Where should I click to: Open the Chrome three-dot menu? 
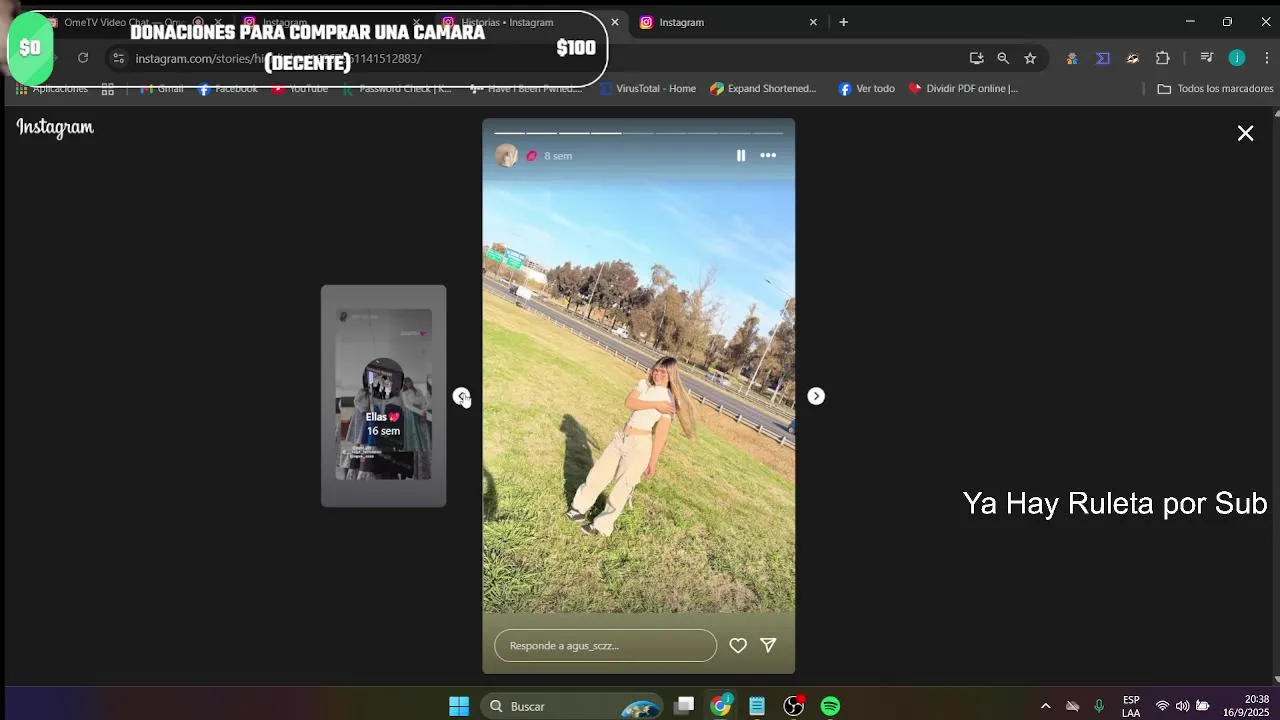coord(1266,58)
